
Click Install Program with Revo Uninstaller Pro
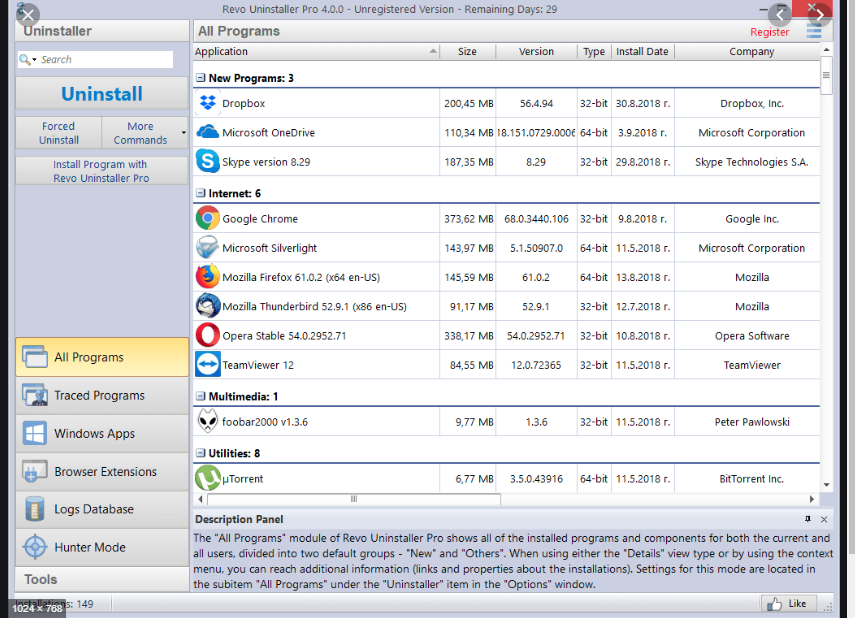(101, 171)
